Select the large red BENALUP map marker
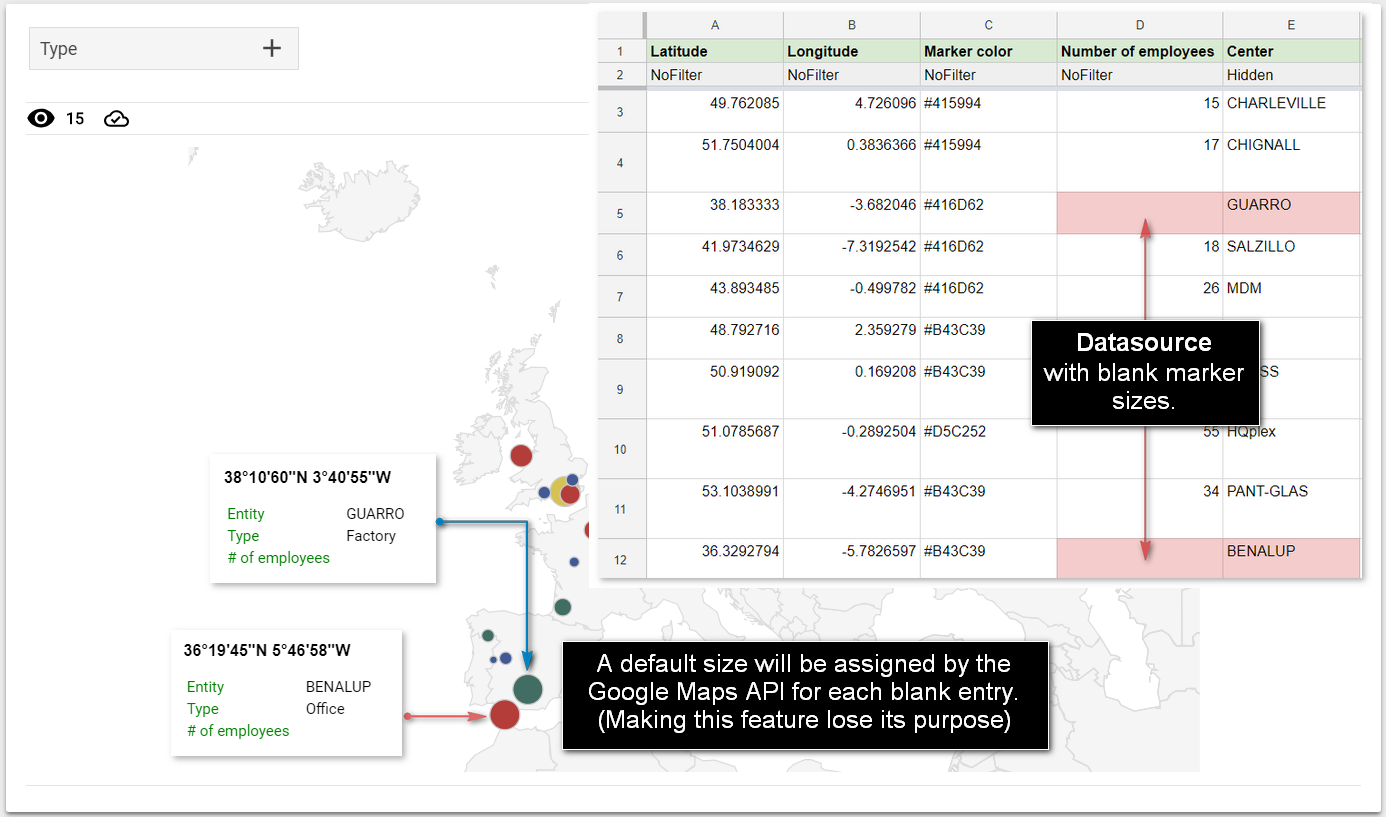Screen dimensions: 1386x817 point(505,715)
